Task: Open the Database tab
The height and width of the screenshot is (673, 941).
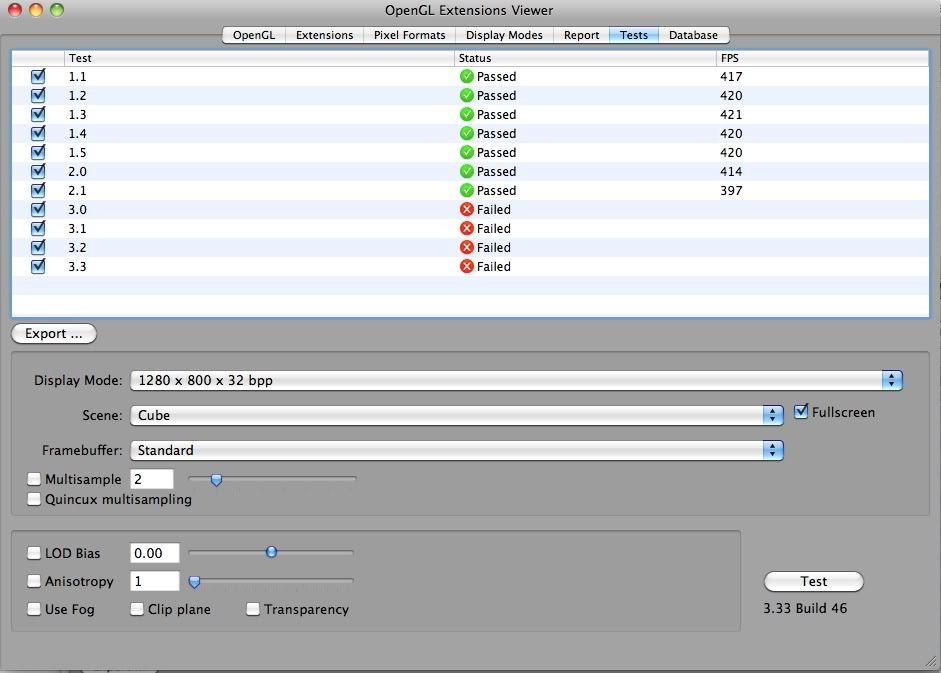Action: (x=693, y=34)
